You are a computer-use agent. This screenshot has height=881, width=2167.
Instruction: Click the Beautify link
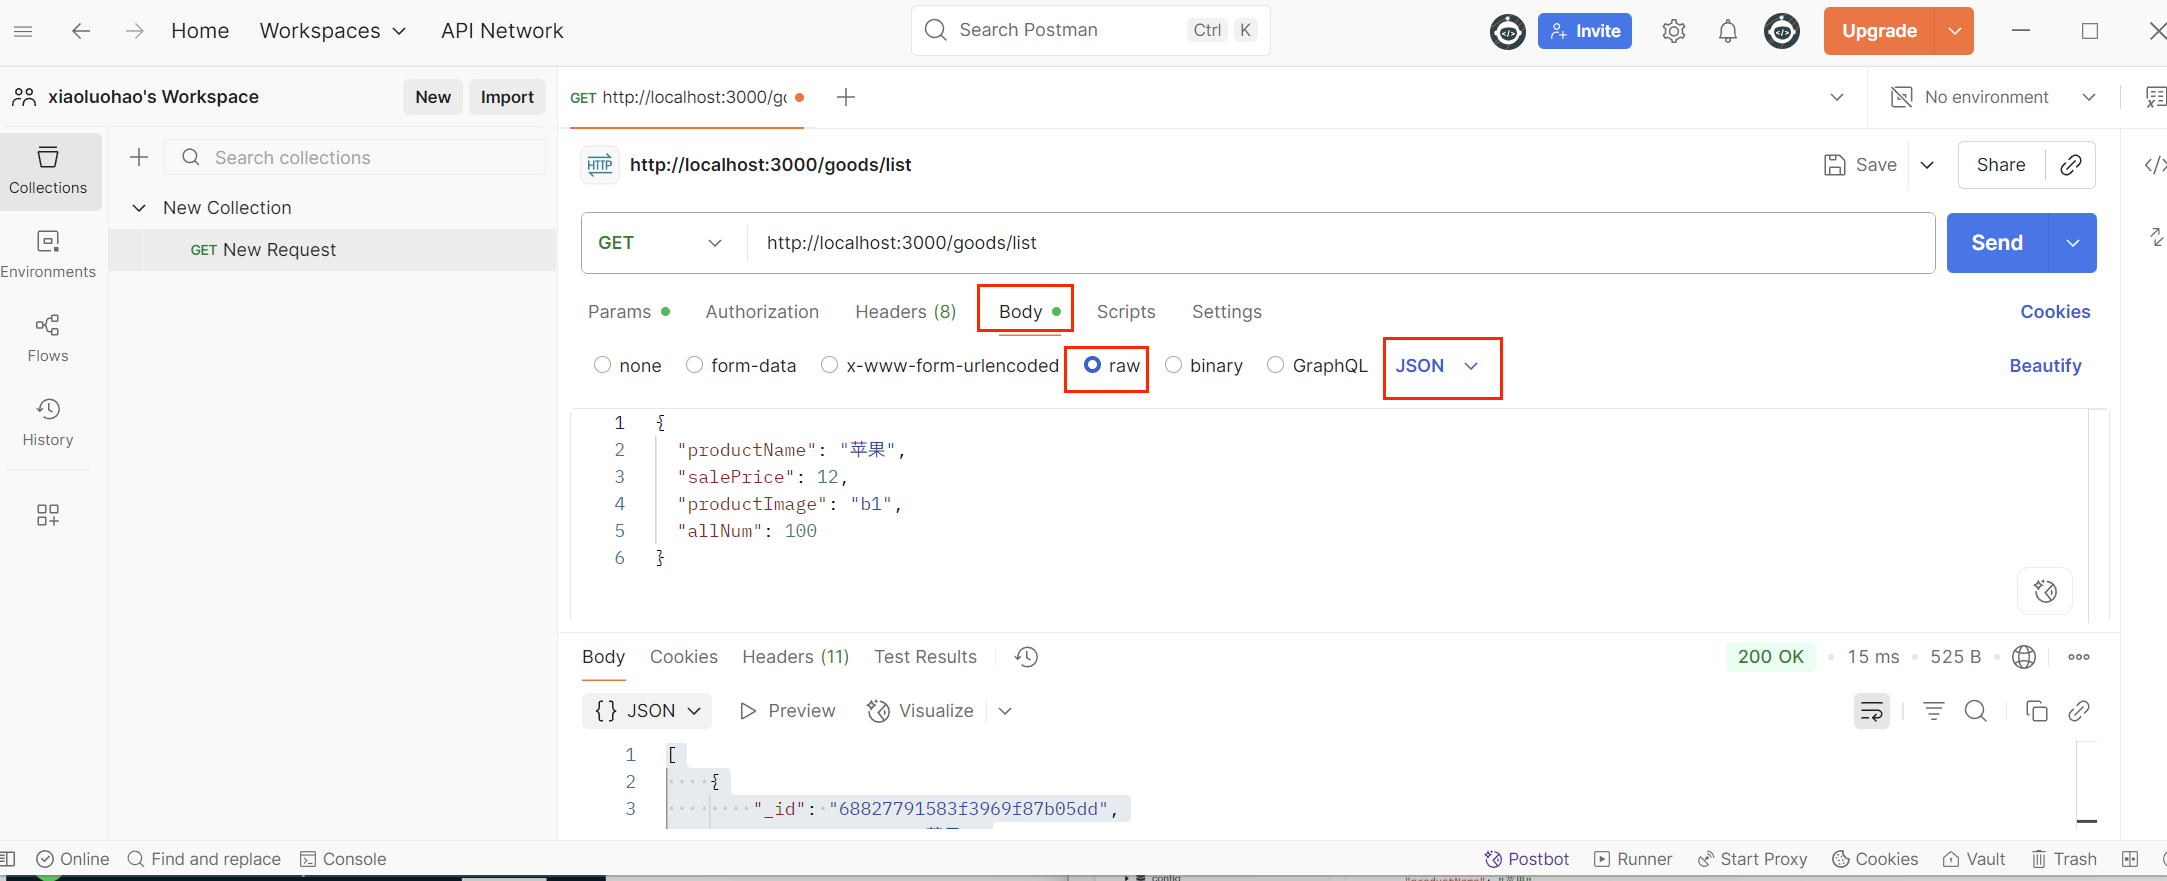pos(2045,366)
